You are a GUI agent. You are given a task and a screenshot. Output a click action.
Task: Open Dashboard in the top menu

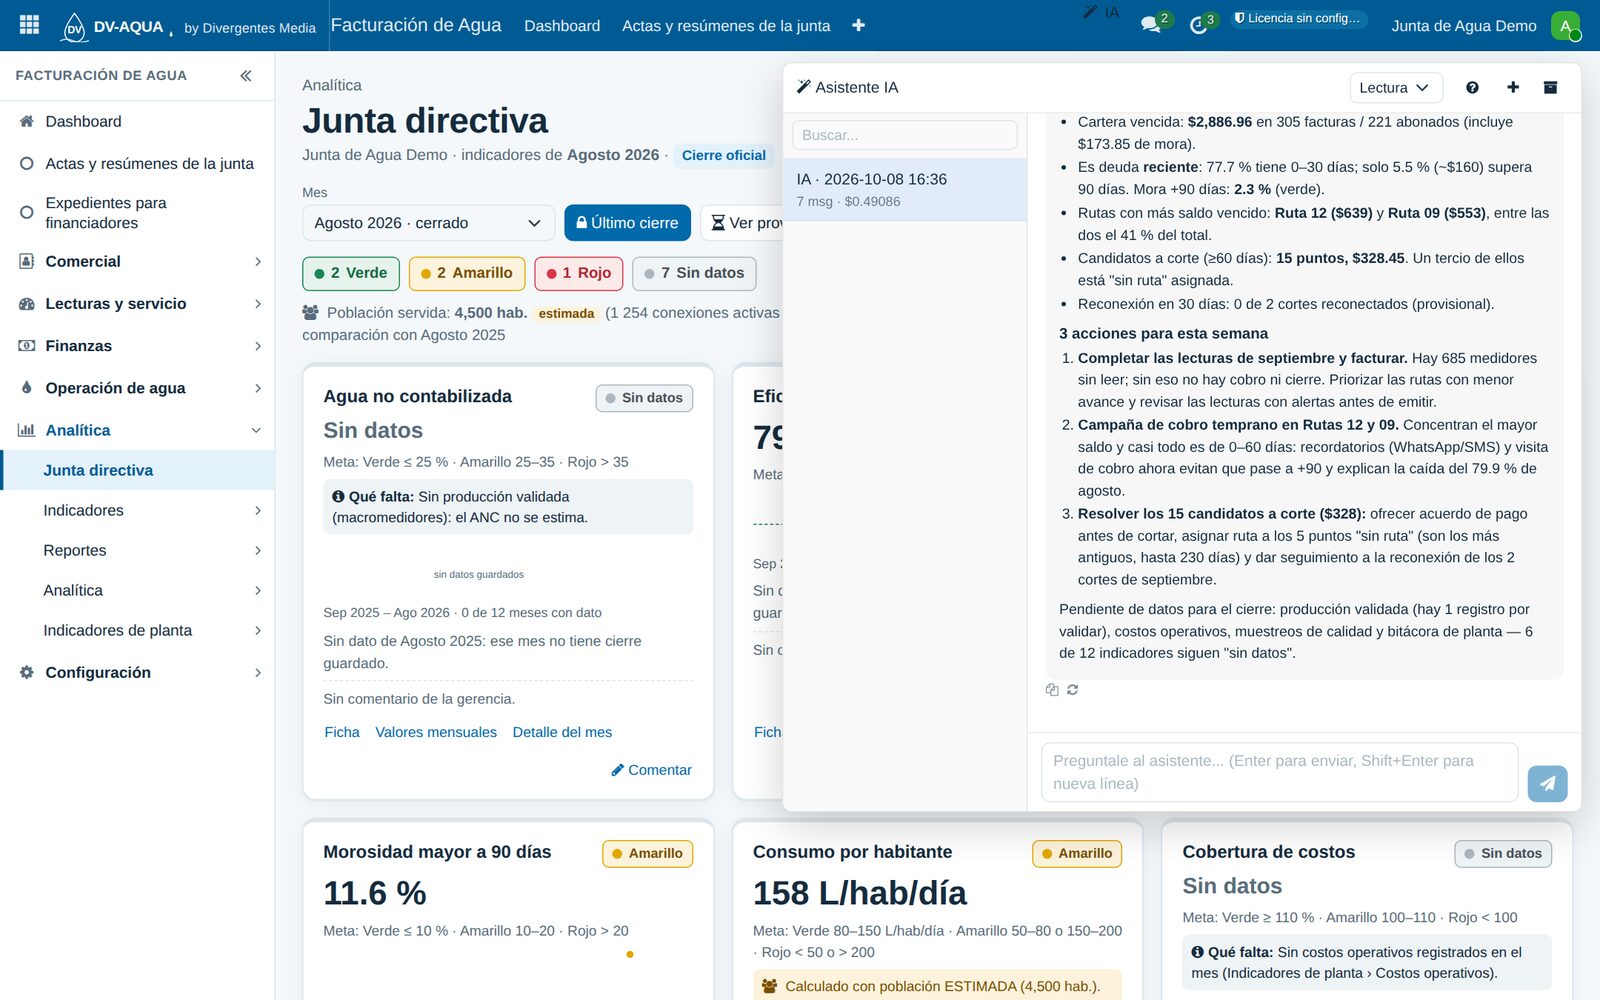pos(562,26)
